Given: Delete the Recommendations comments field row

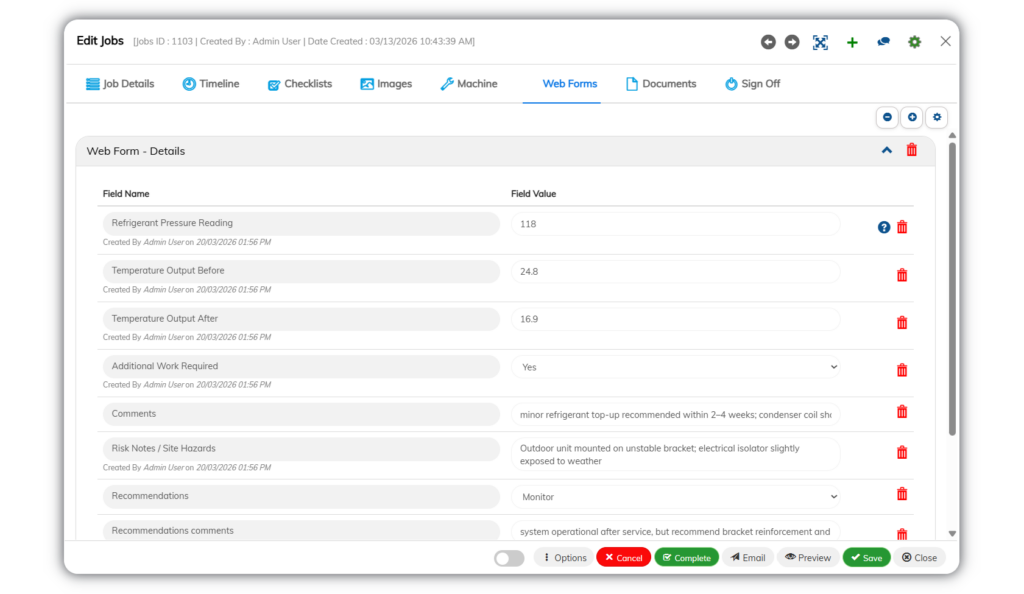Looking at the screenshot, I should 902,534.
